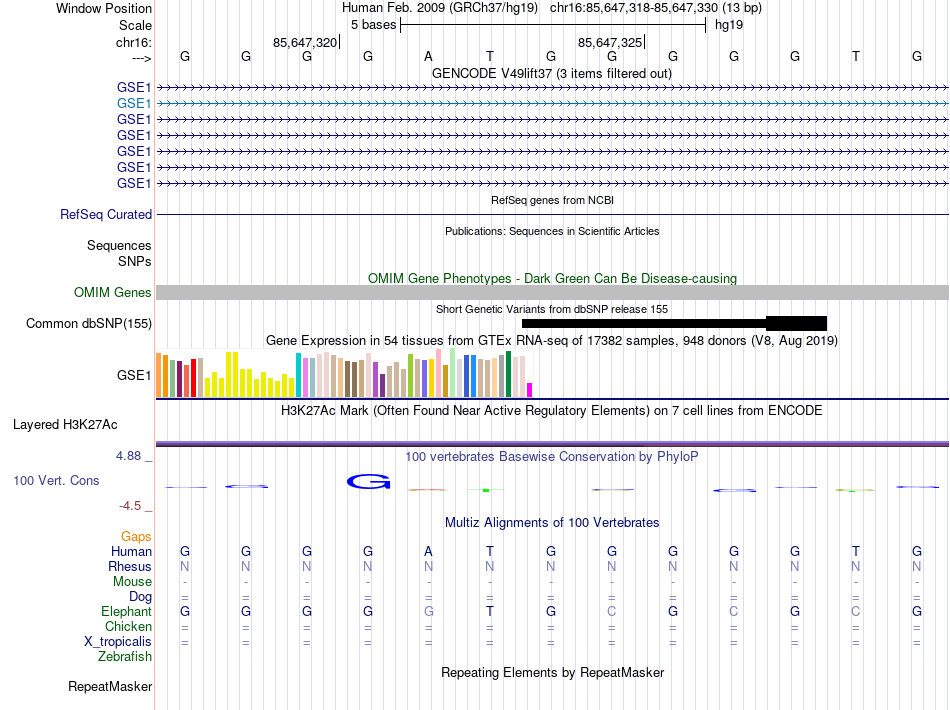Select the orange Gaps label
The width and height of the screenshot is (950, 710).
[136, 536]
